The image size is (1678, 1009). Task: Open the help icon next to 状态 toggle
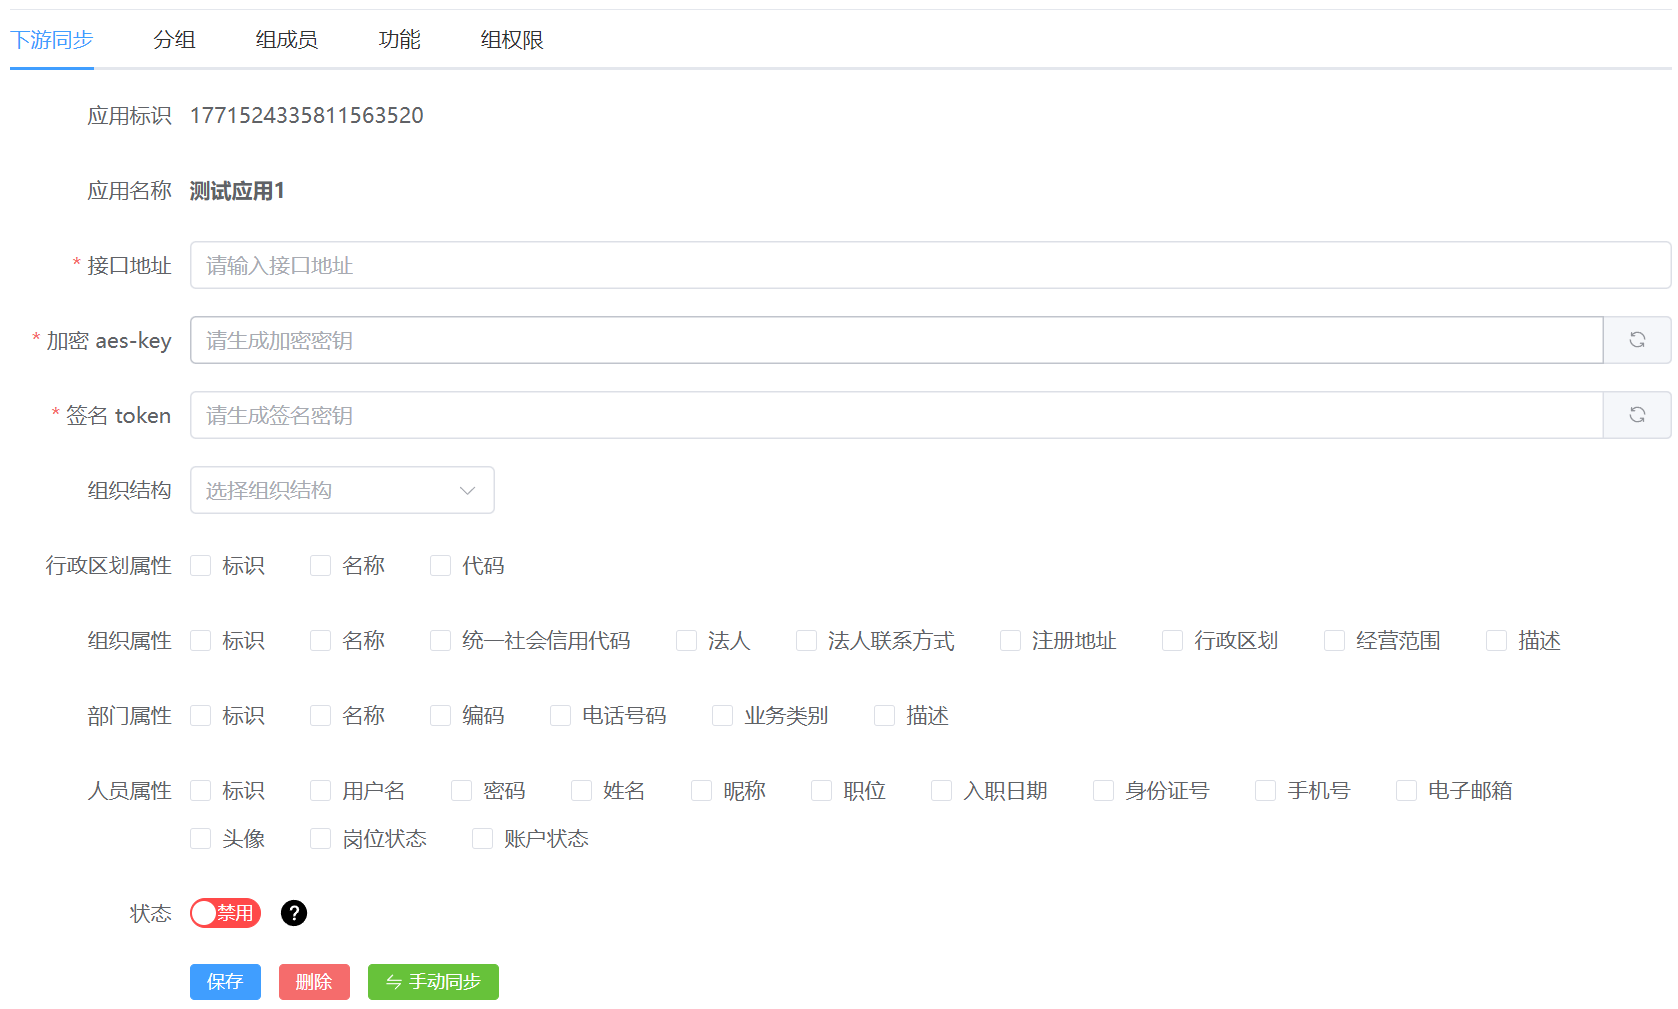coord(293,913)
